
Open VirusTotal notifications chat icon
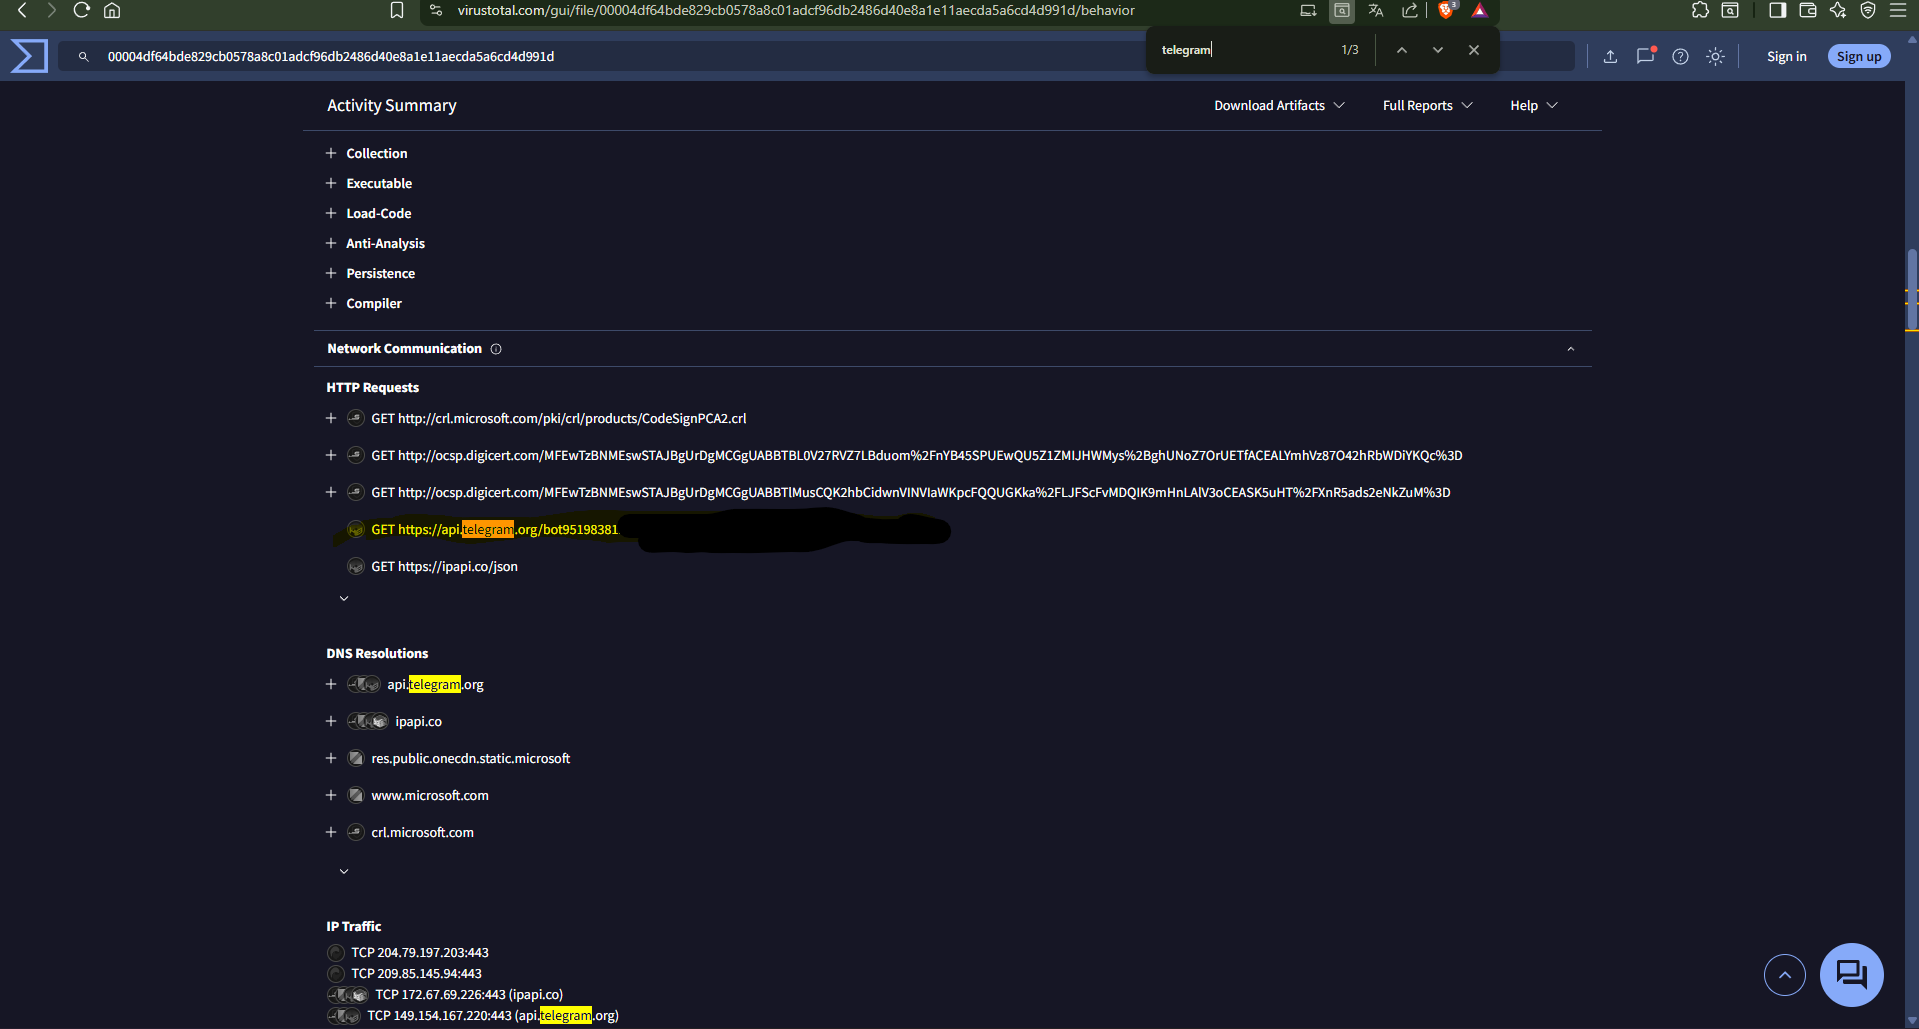click(1645, 56)
